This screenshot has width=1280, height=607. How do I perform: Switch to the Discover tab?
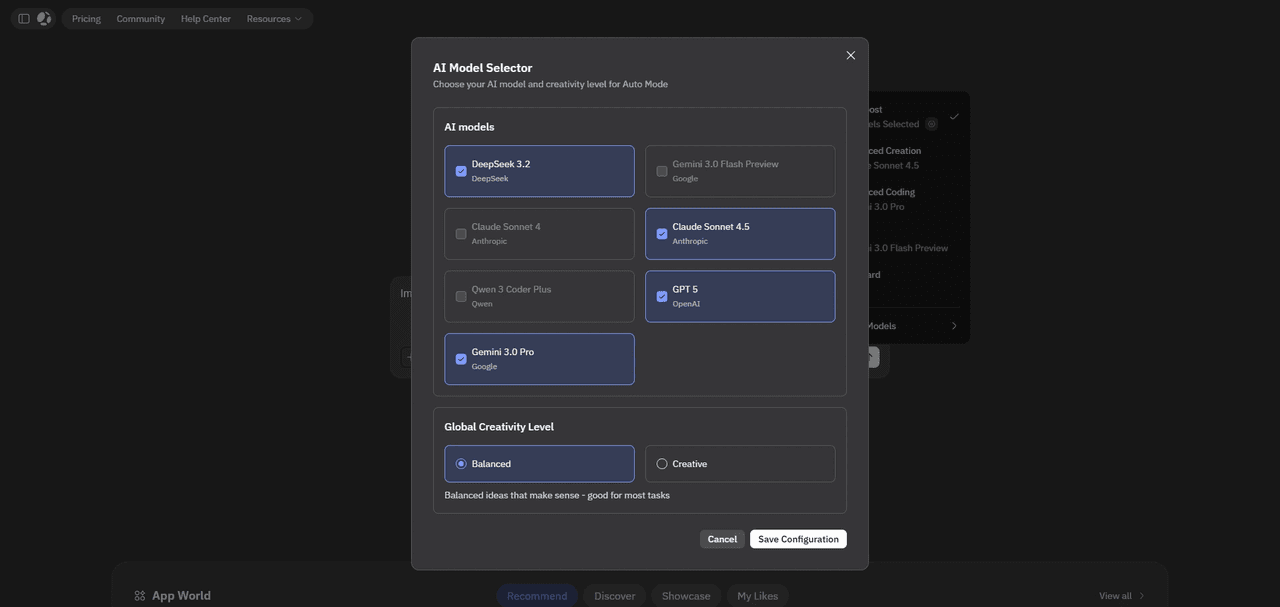(x=614, y=596)
